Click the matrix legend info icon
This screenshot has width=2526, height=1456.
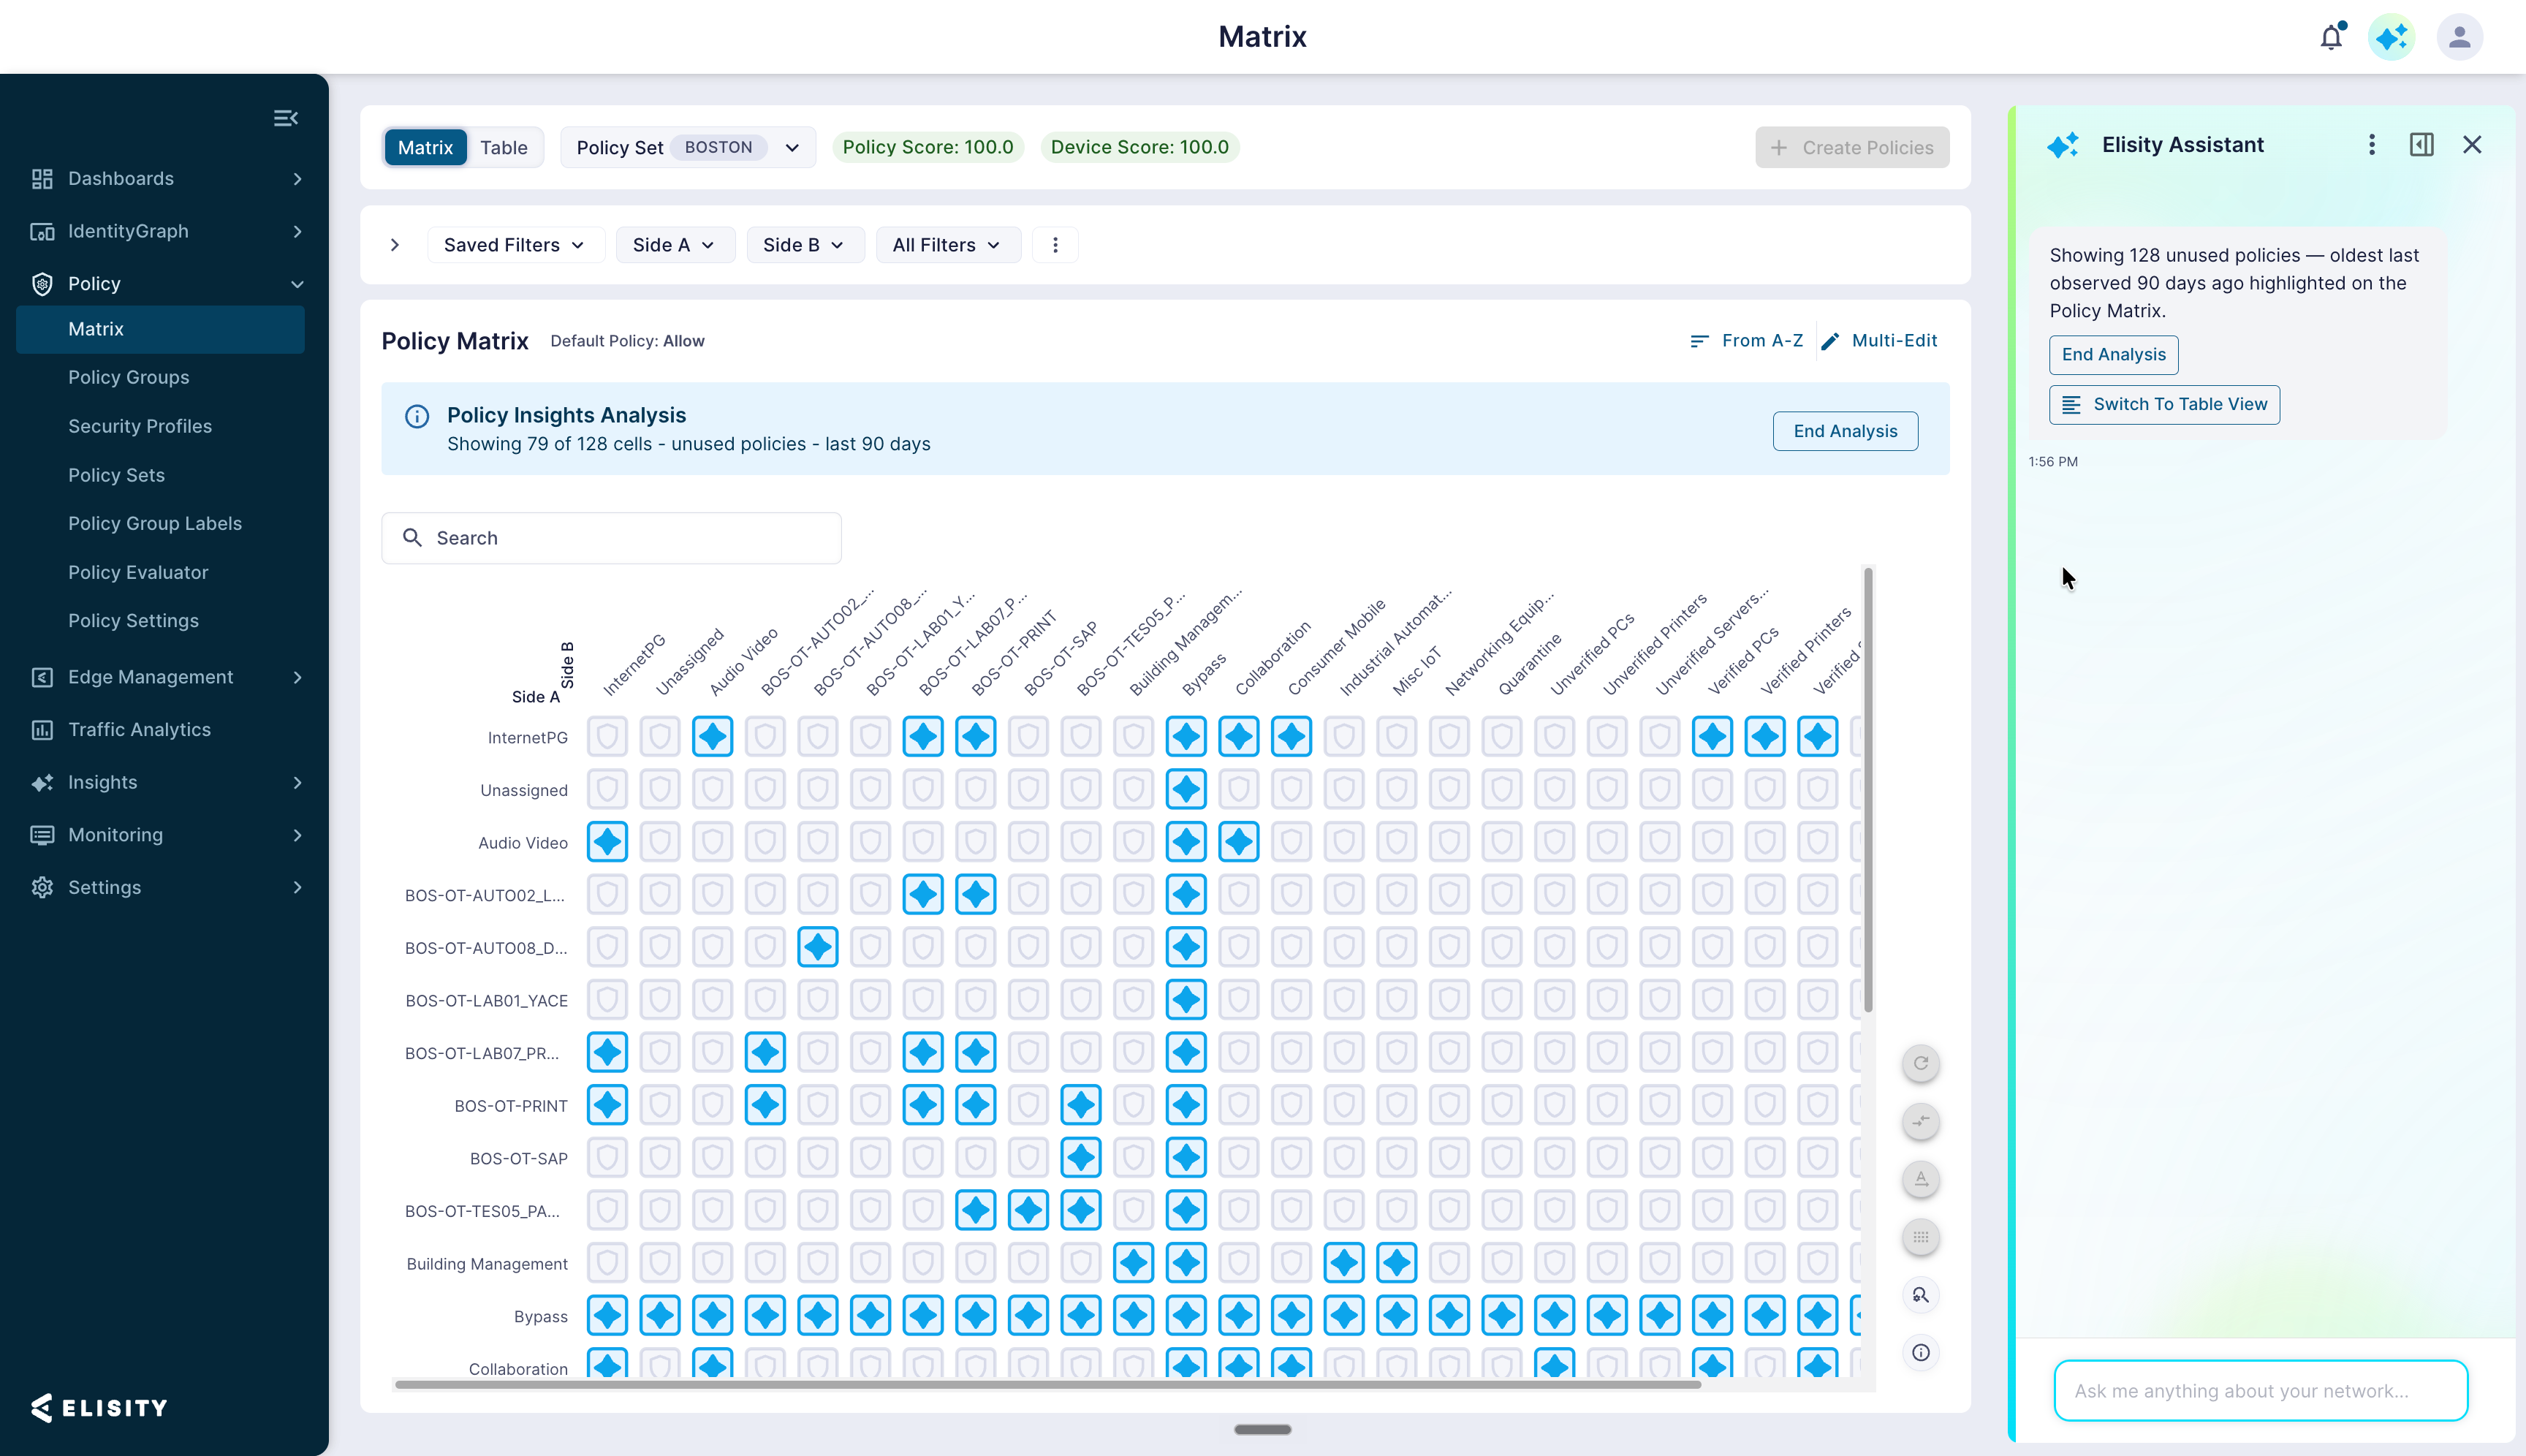click(x=1921, y=1353)
